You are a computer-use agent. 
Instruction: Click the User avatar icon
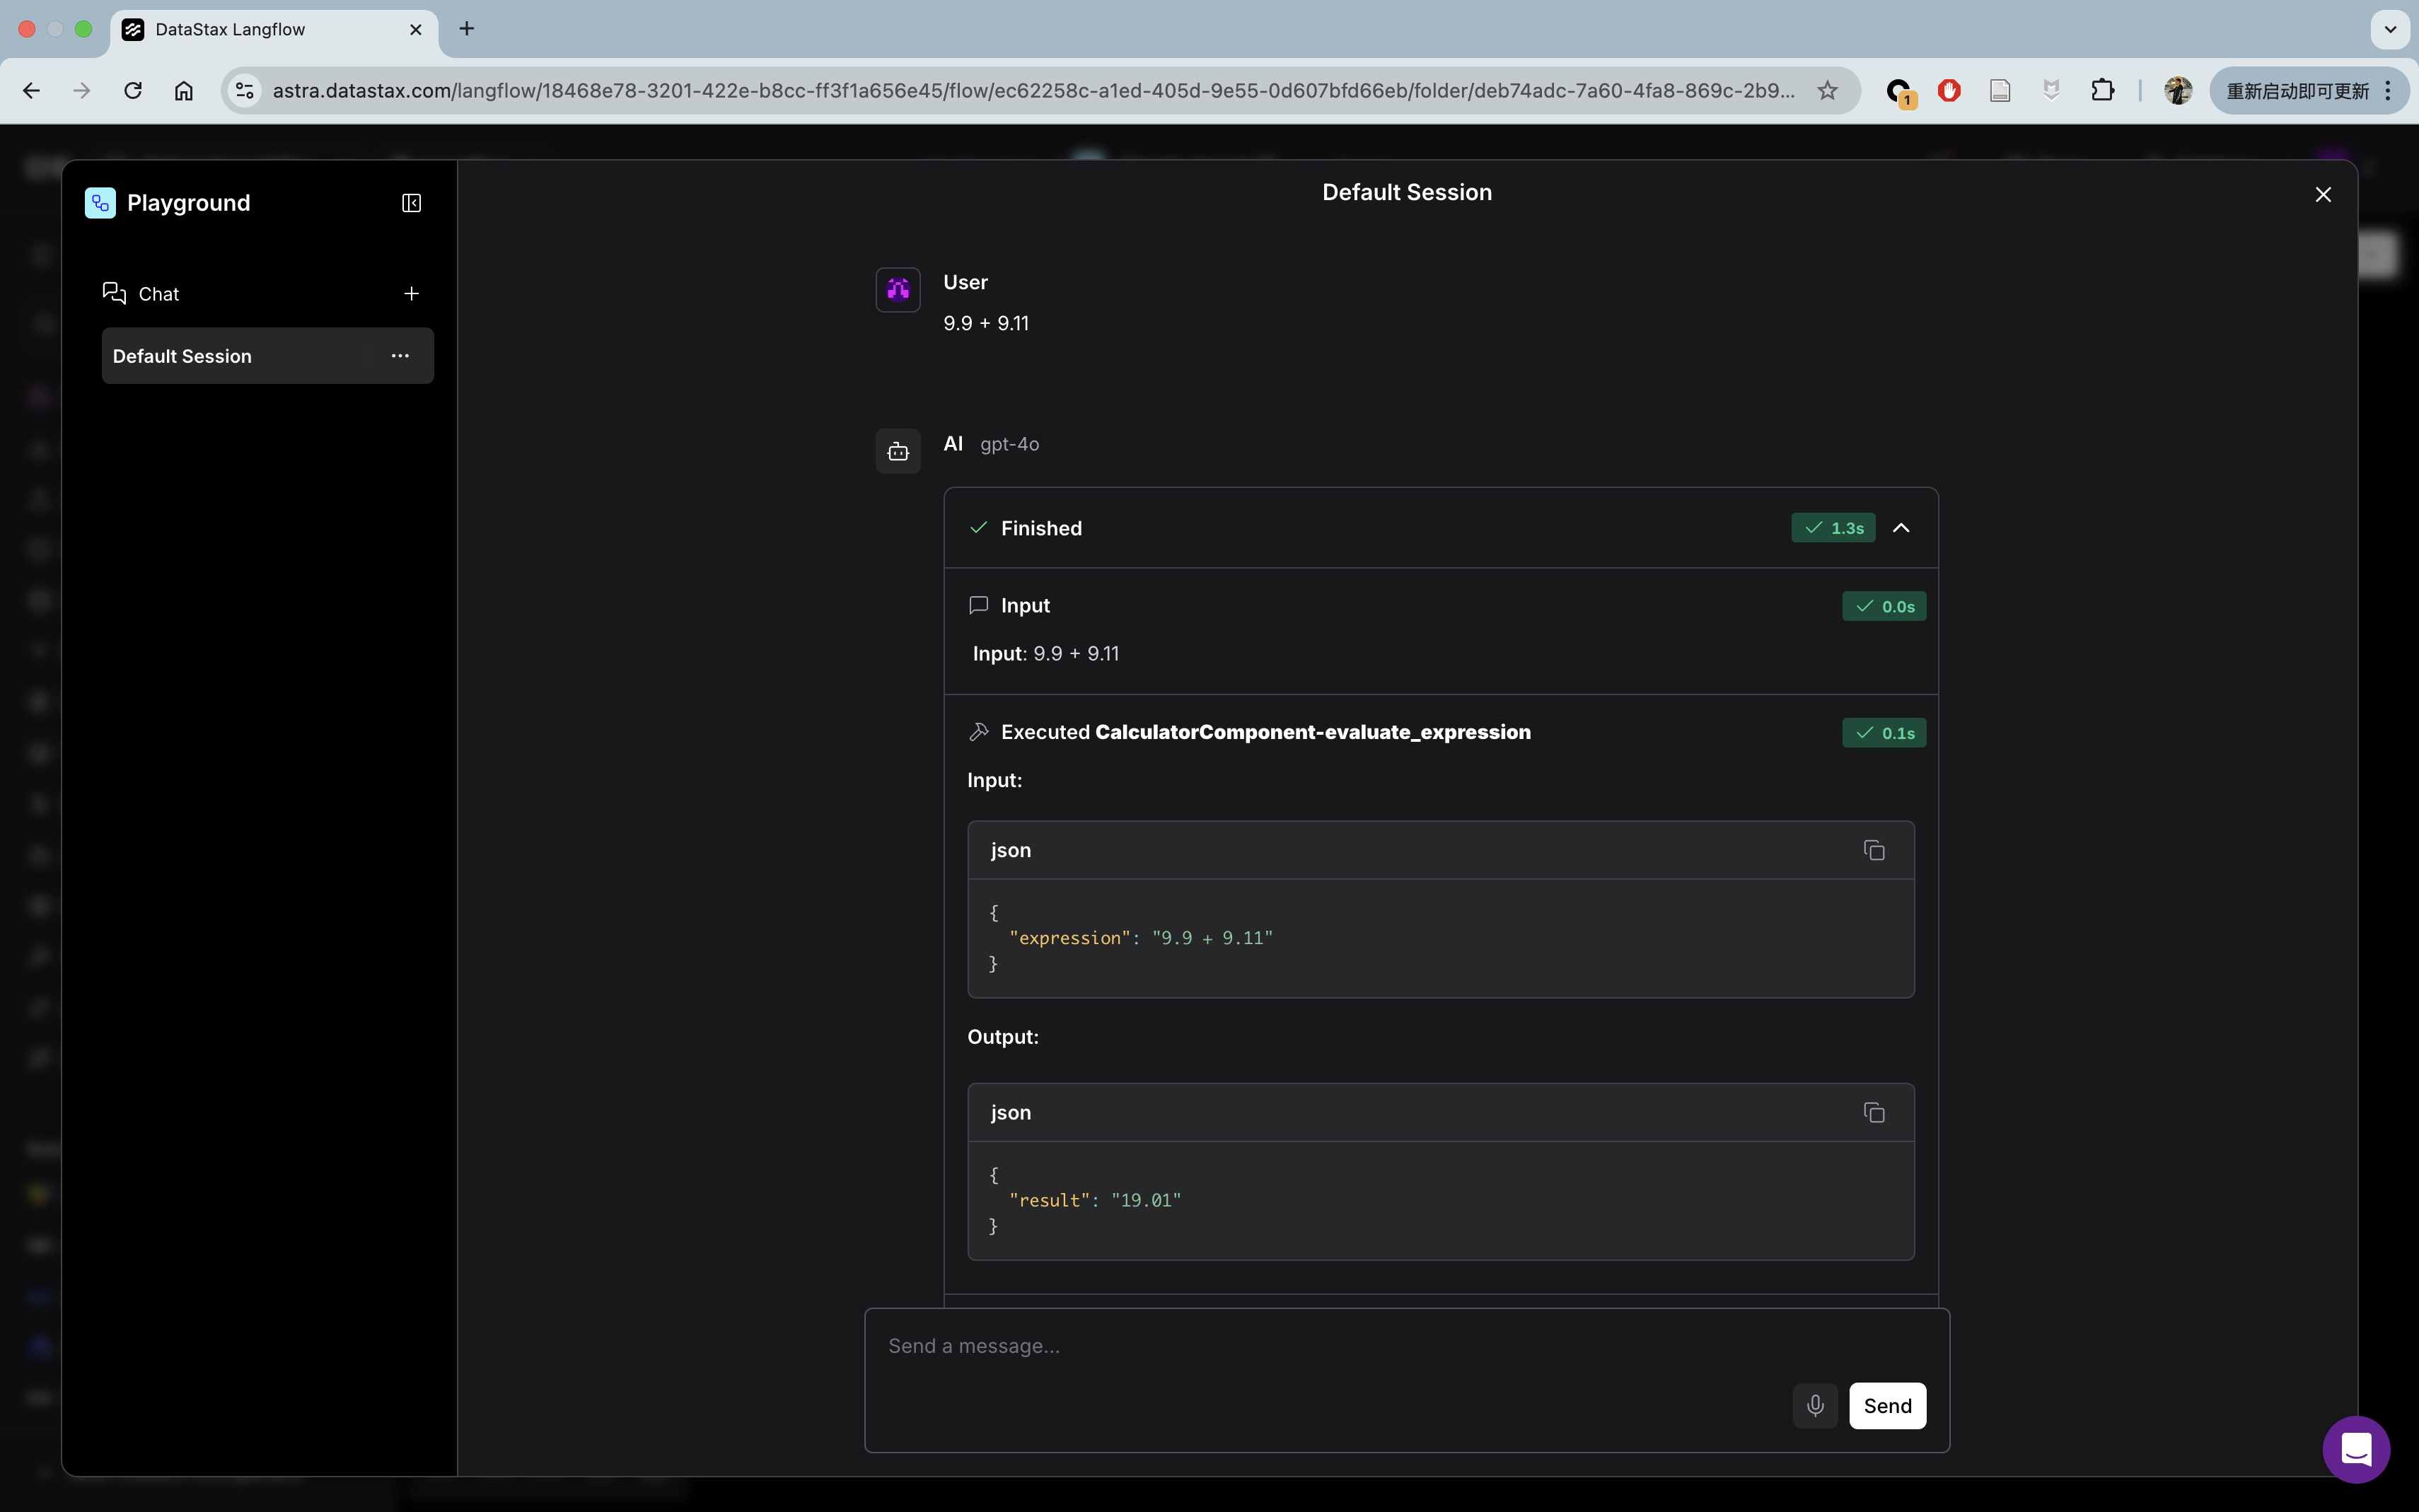[x=898, y=290]
